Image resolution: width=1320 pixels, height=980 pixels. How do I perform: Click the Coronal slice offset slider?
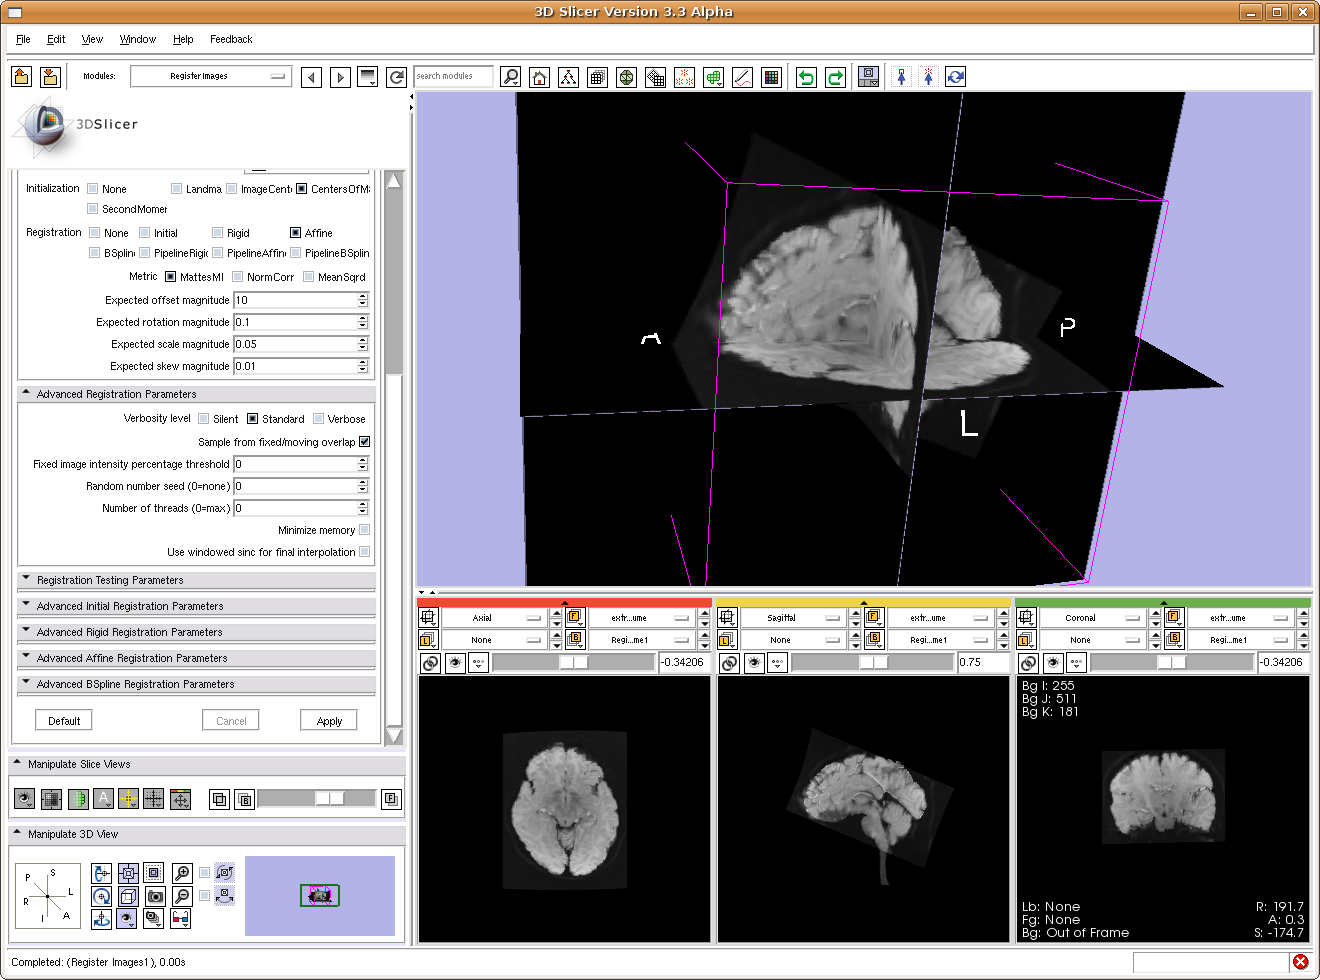1170,662
